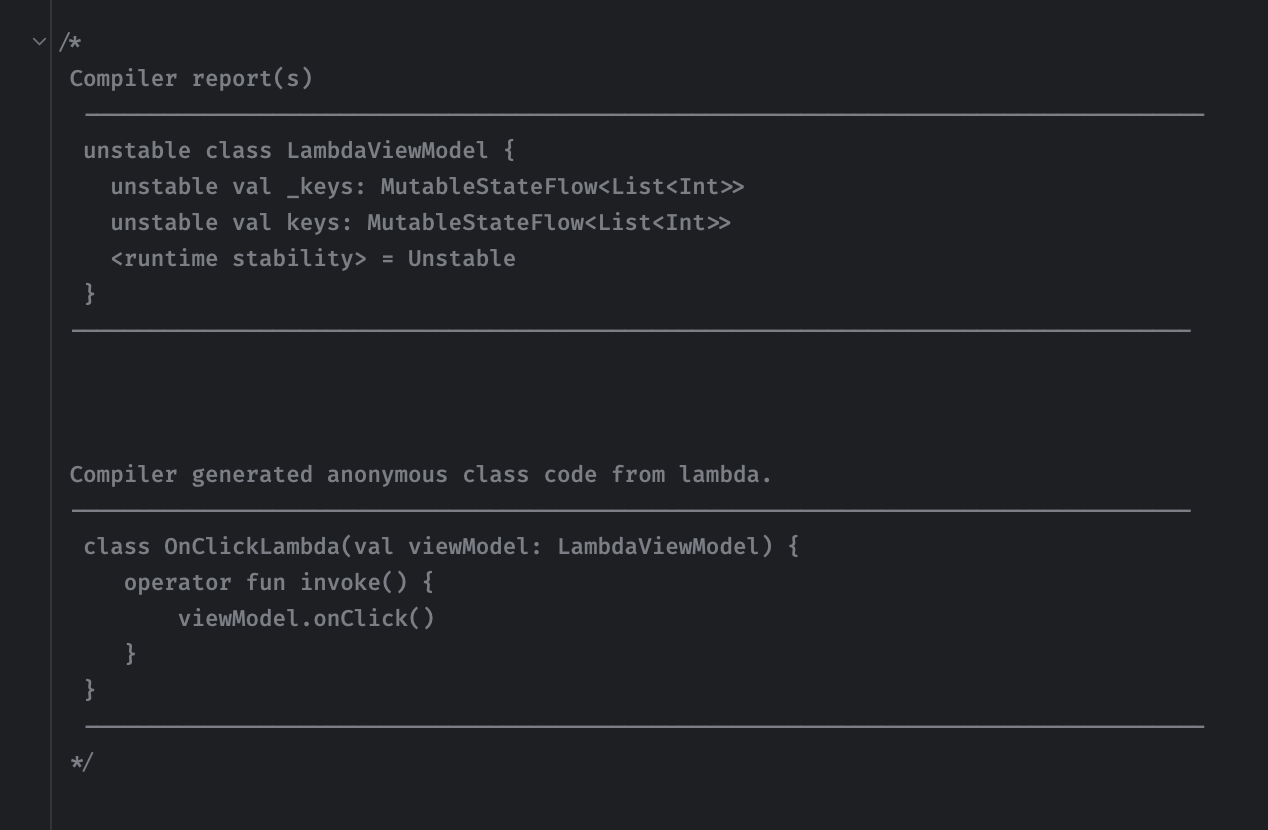The image size is (1268, 830).
Task: Place cursor on the '_keys' property line
Action: pos(427,186)
